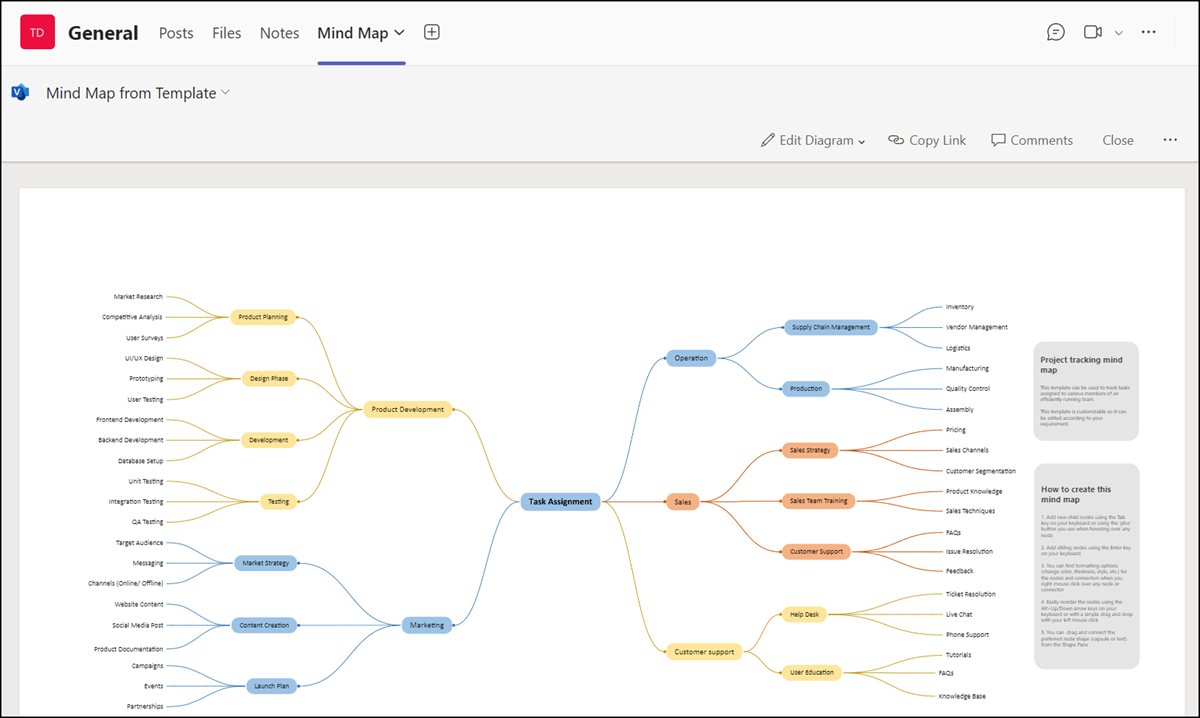Switch to the Notes tab
1200x718 pixels.
pos(279,33)
